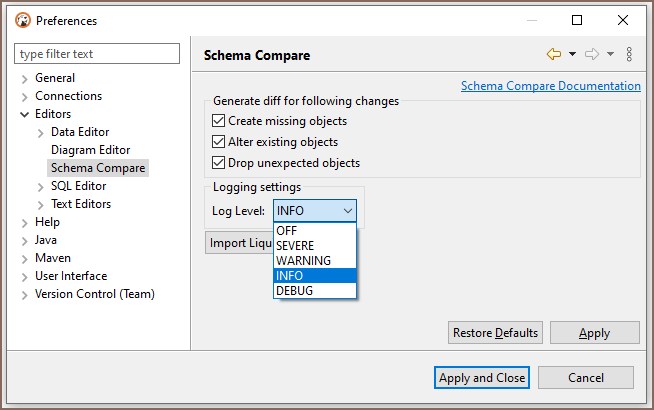
Task: Open the three-dot view menu icon
Action: [x=629, y=54]
